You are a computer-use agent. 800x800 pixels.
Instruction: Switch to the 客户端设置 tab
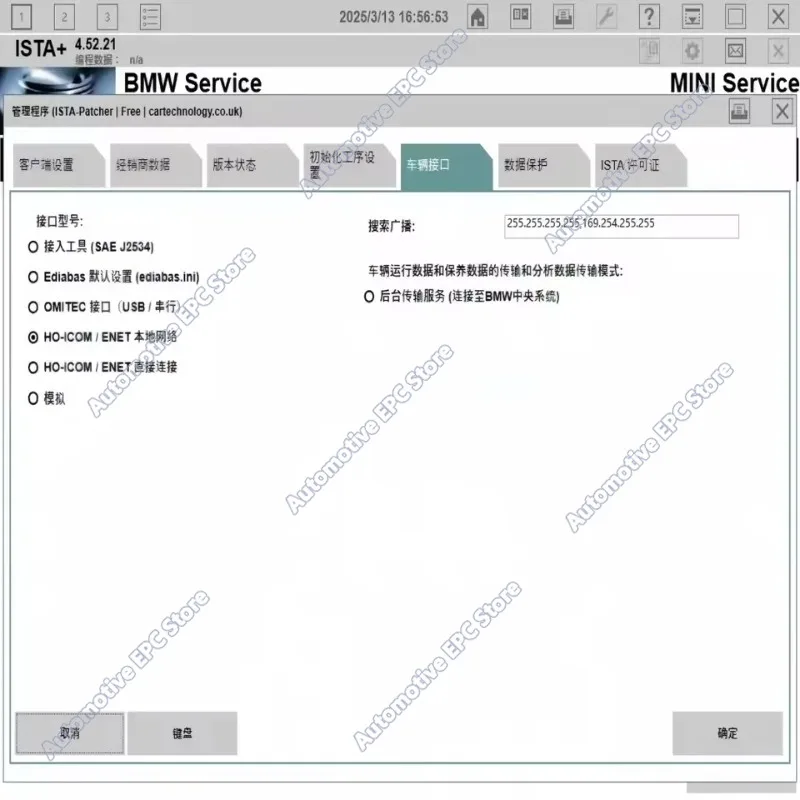pos(58,166)
